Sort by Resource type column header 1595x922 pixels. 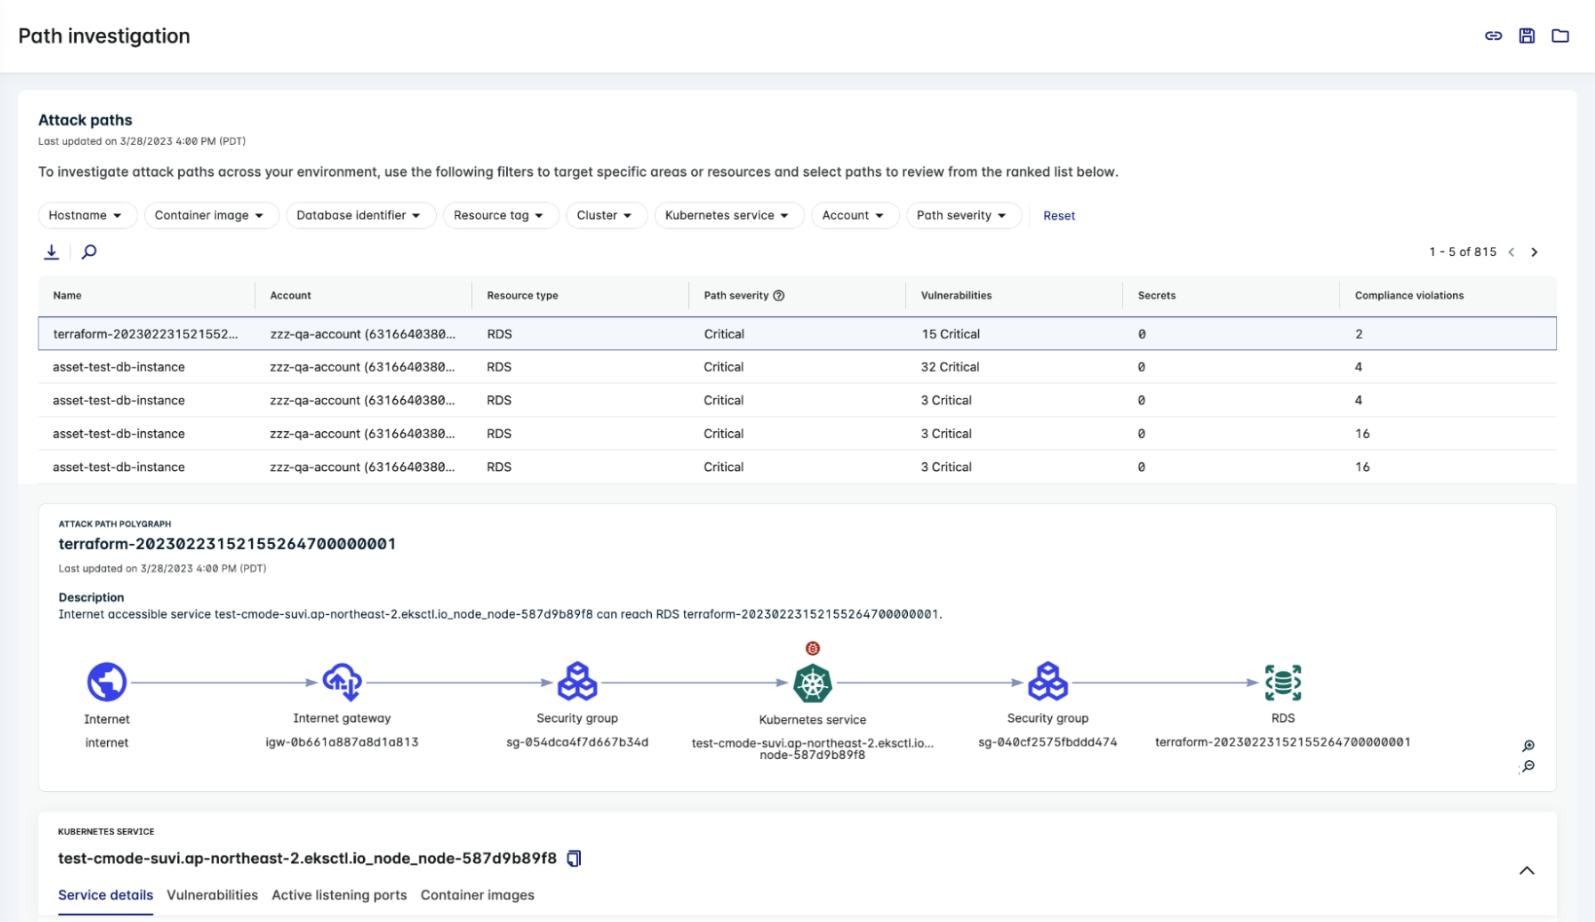coord(522,296)
